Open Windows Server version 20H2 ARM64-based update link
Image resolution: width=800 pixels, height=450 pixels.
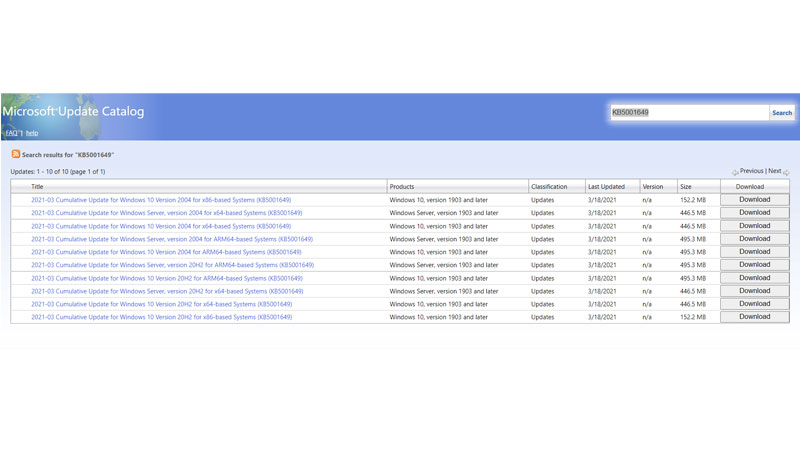point(172,265)
